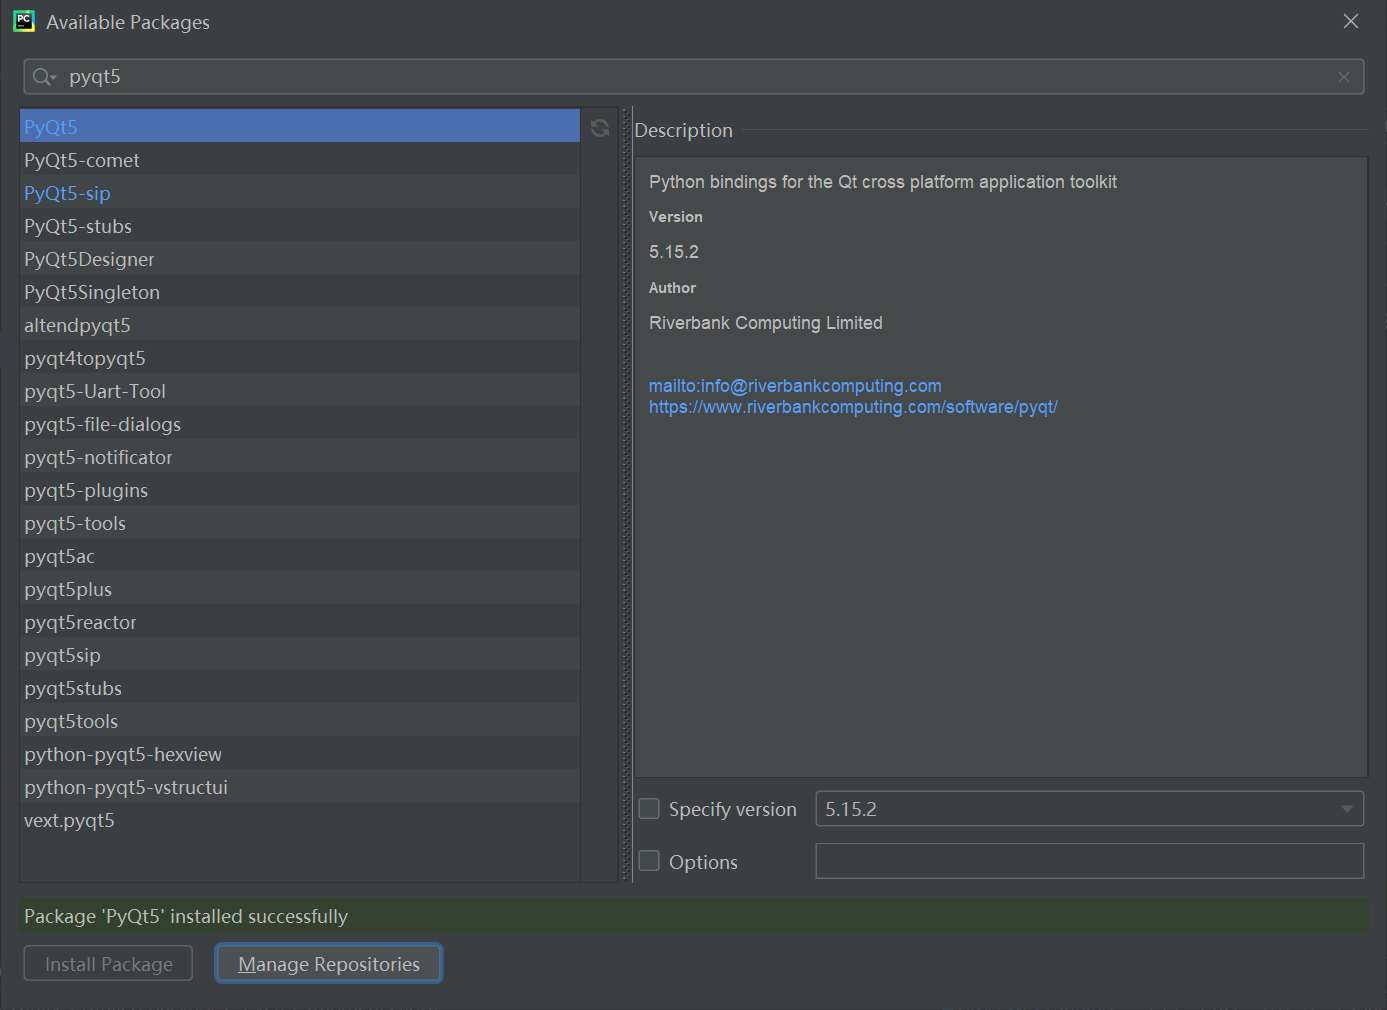Select the vext.pyqt5 package
Viewport: 1387px width, 1010px height.
tap(300, 819)
